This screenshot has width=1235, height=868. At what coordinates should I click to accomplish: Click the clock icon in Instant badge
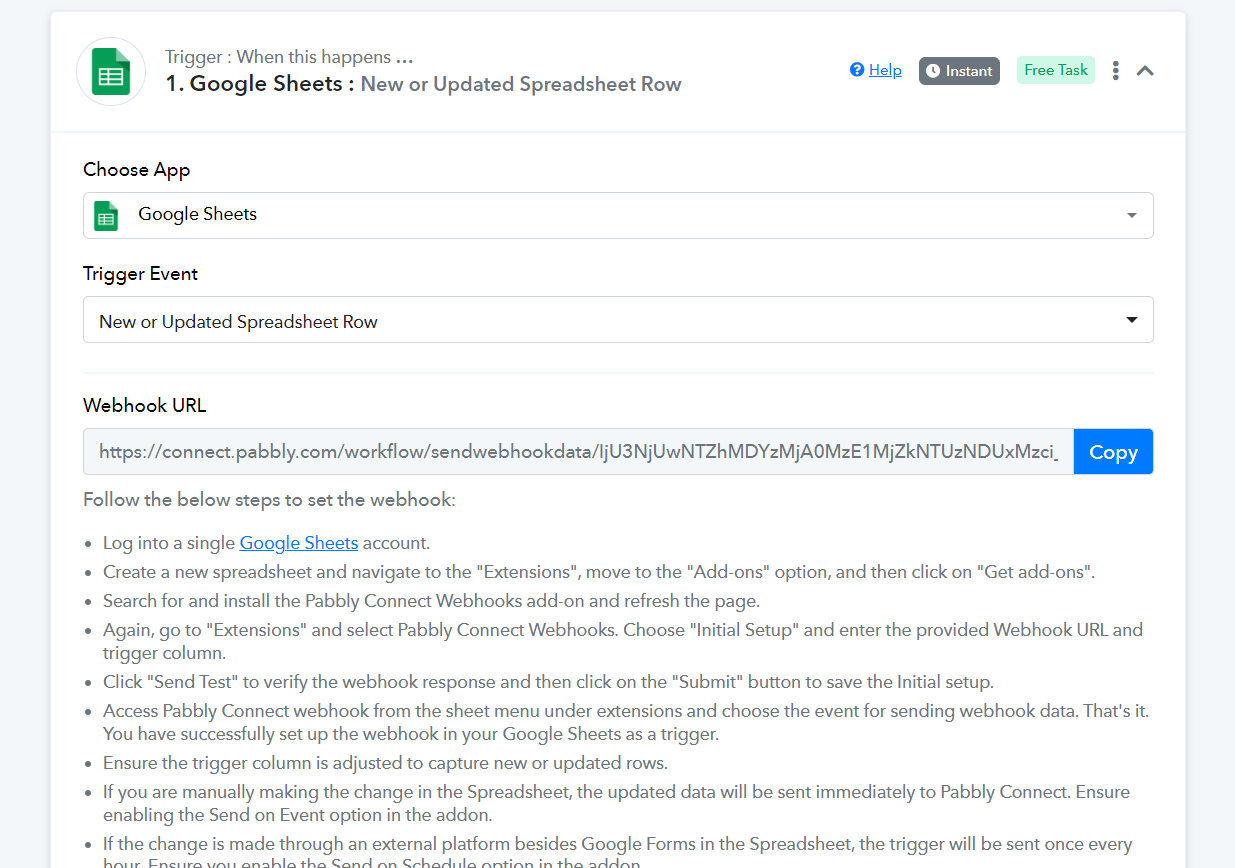[933, 71]
